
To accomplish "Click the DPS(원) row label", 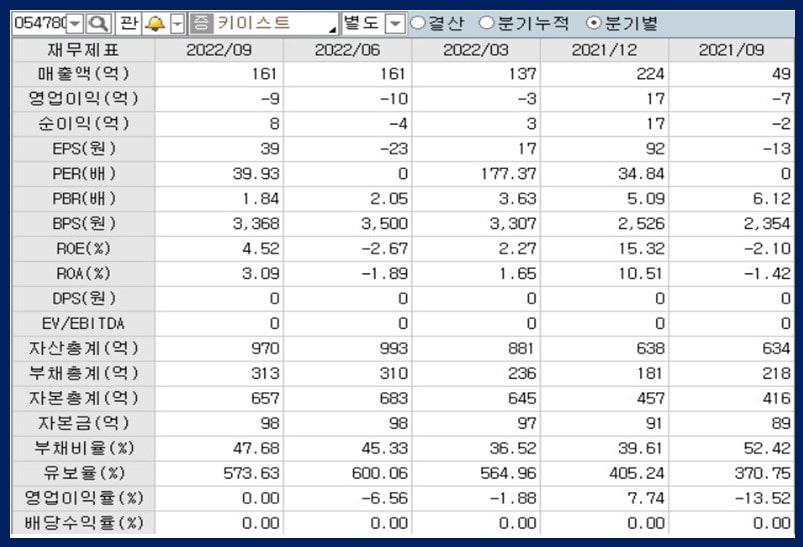I will [x=83, y=299].
